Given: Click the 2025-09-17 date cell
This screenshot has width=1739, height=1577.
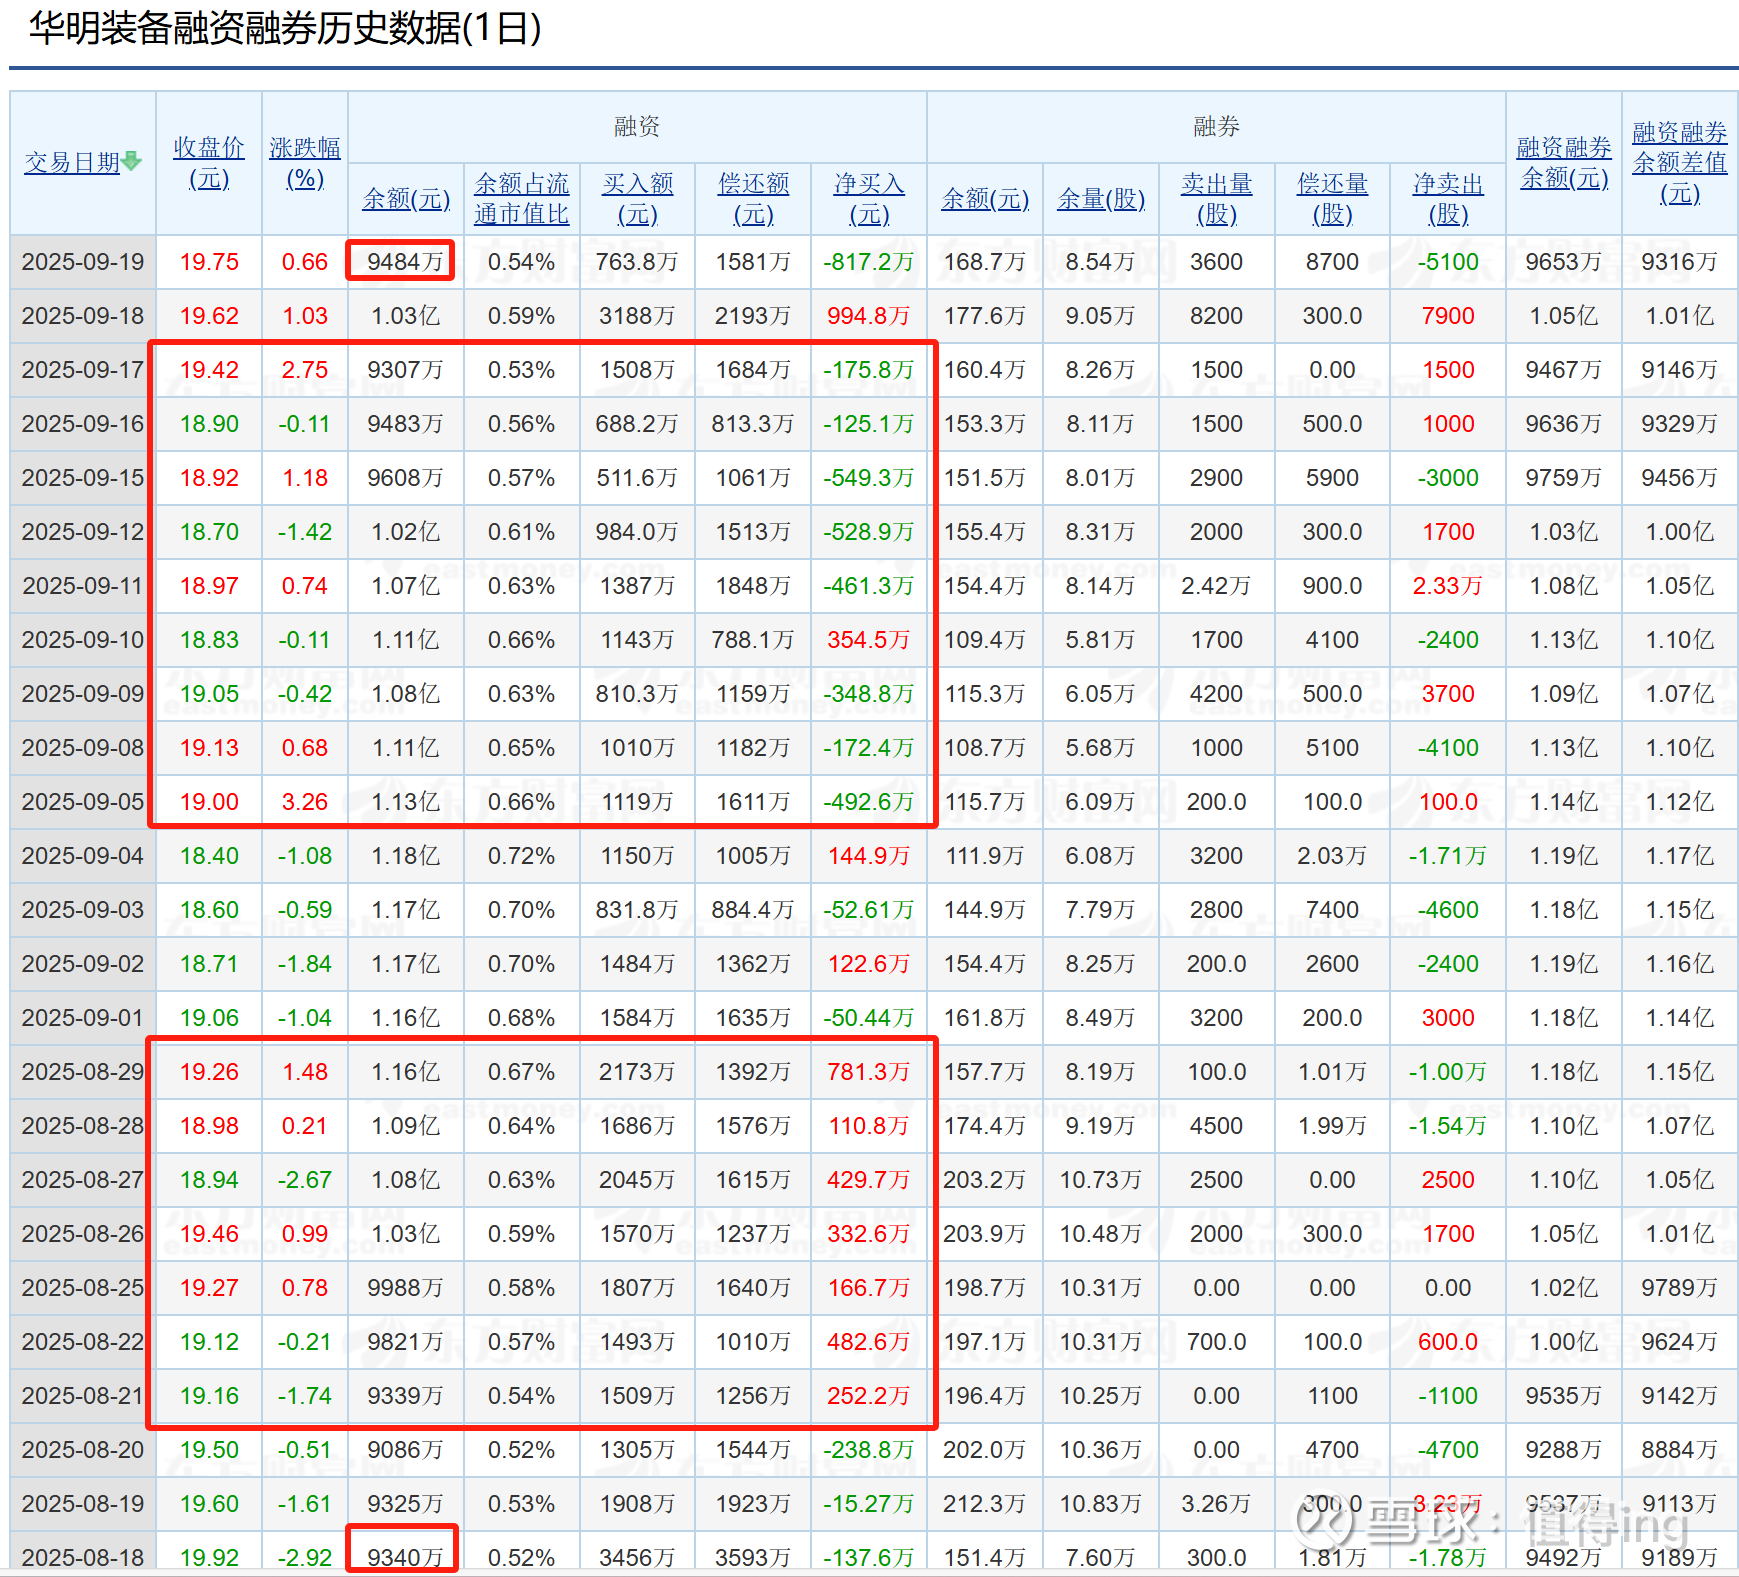Looking at the screenshot, I should [x=83, y=370].
